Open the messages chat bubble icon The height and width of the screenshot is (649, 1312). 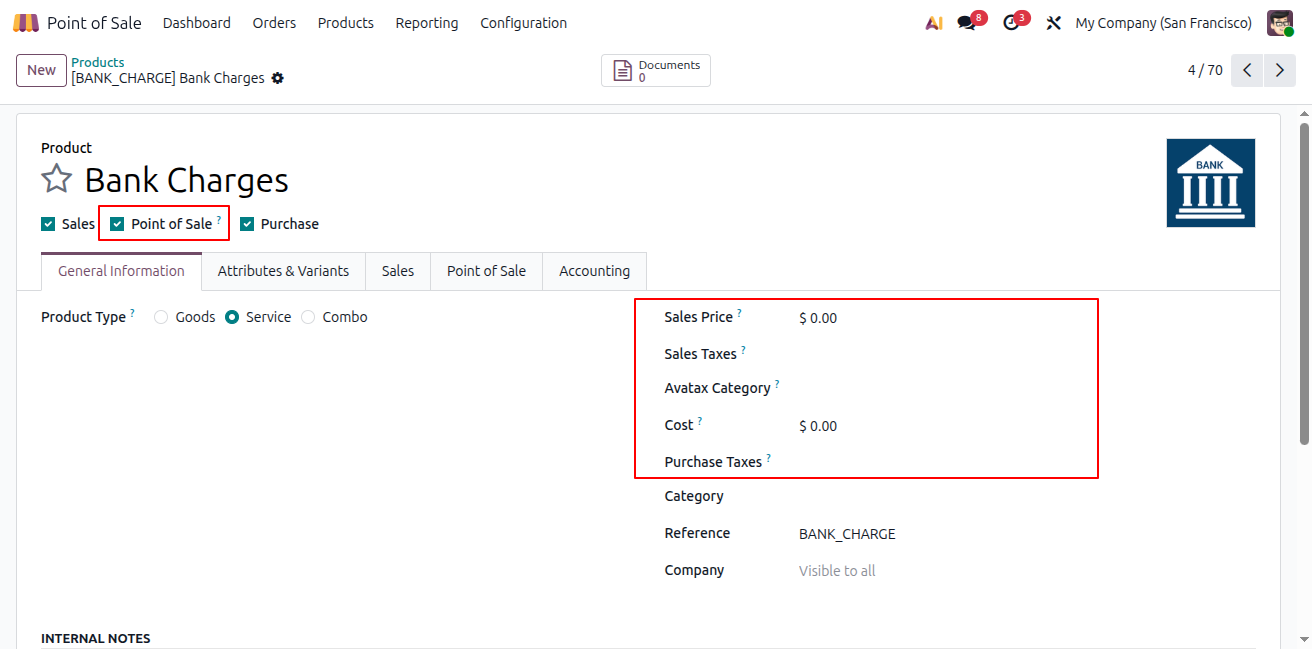966,23
